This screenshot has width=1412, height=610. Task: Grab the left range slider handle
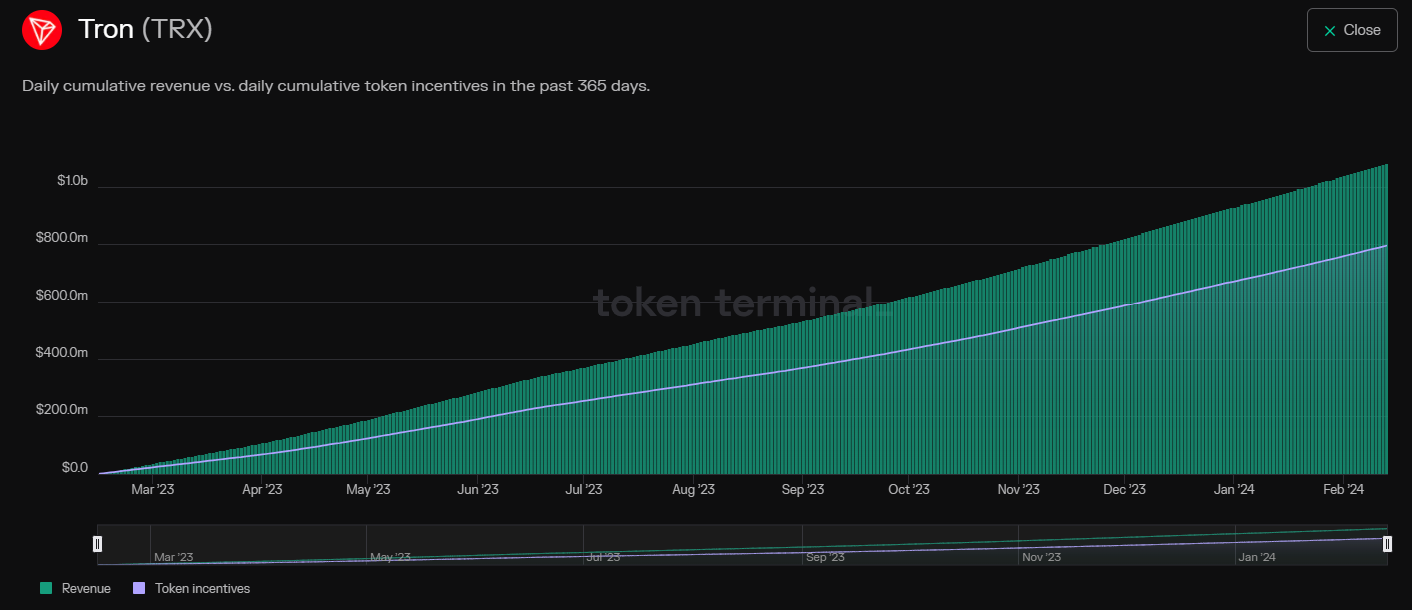[x=97, y=544]
